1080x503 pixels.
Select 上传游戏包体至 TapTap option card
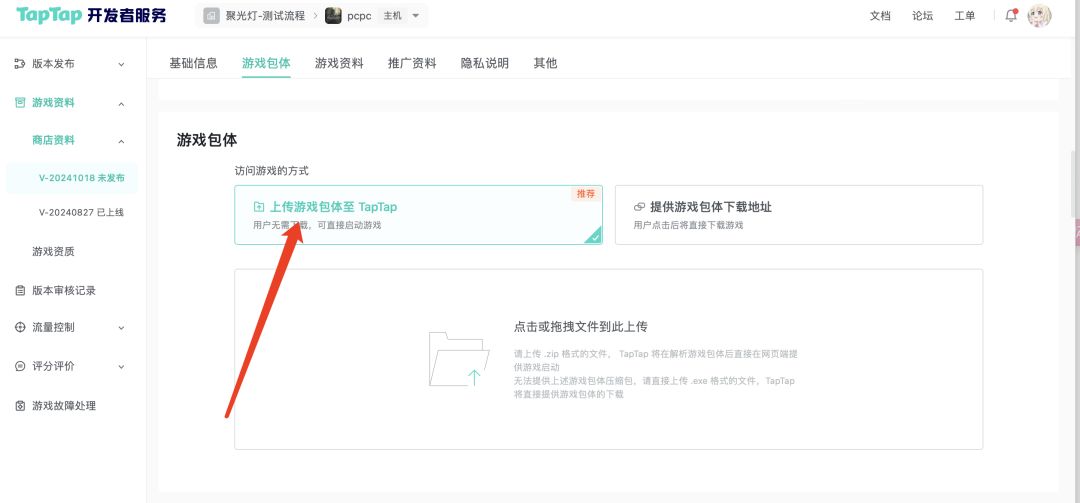pyautogui.click(x=418, y=215)
